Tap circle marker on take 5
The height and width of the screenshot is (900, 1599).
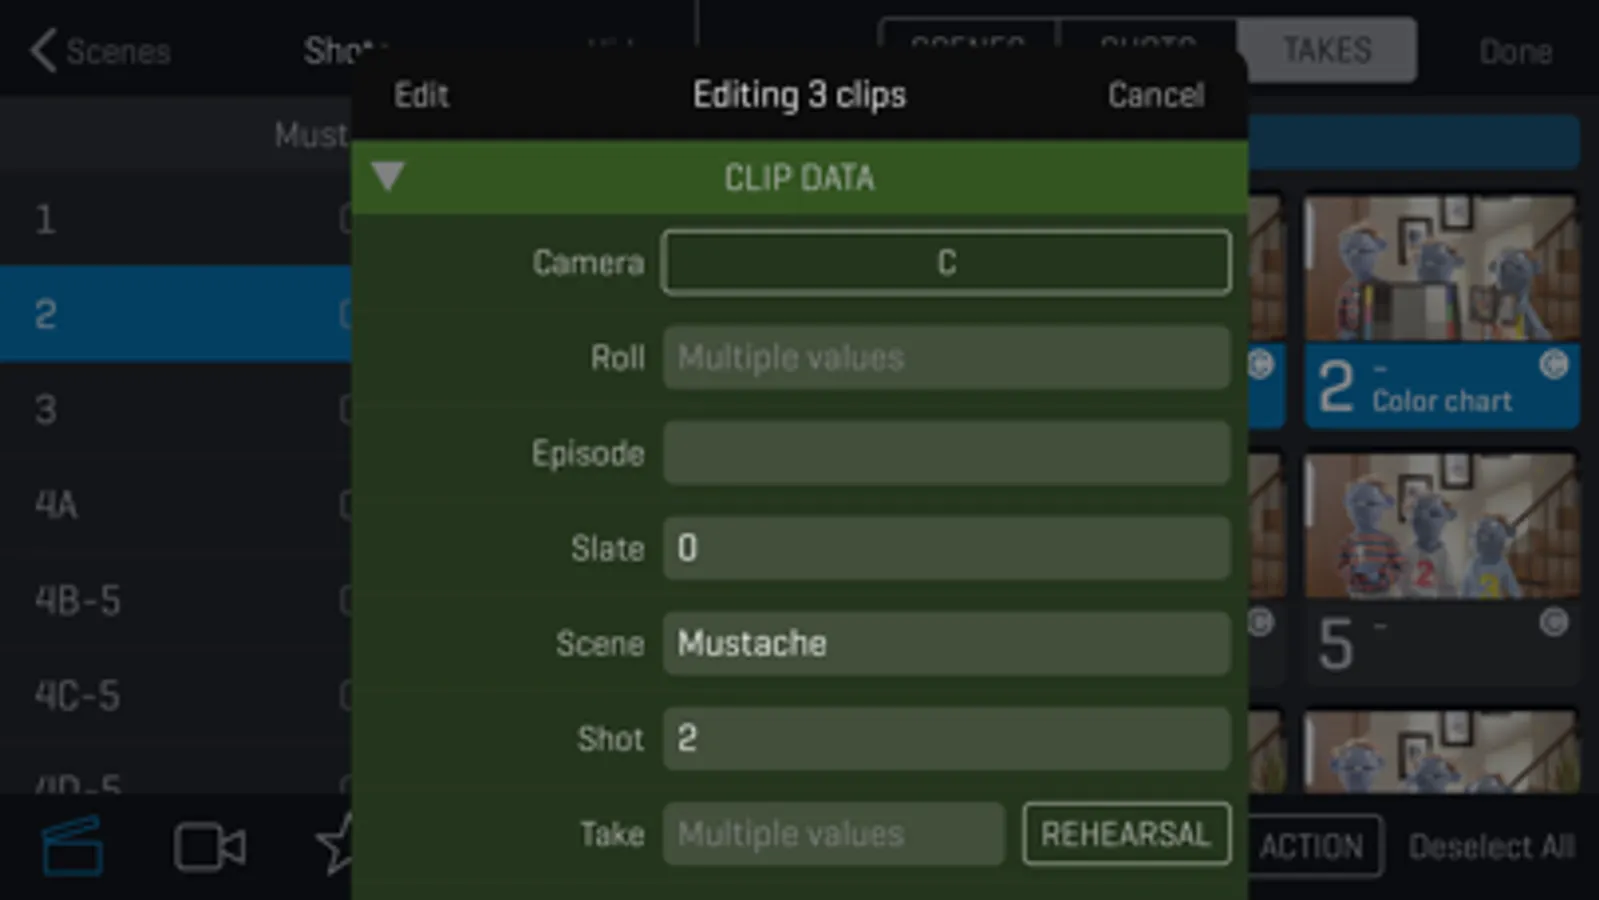pos(1553,622)
